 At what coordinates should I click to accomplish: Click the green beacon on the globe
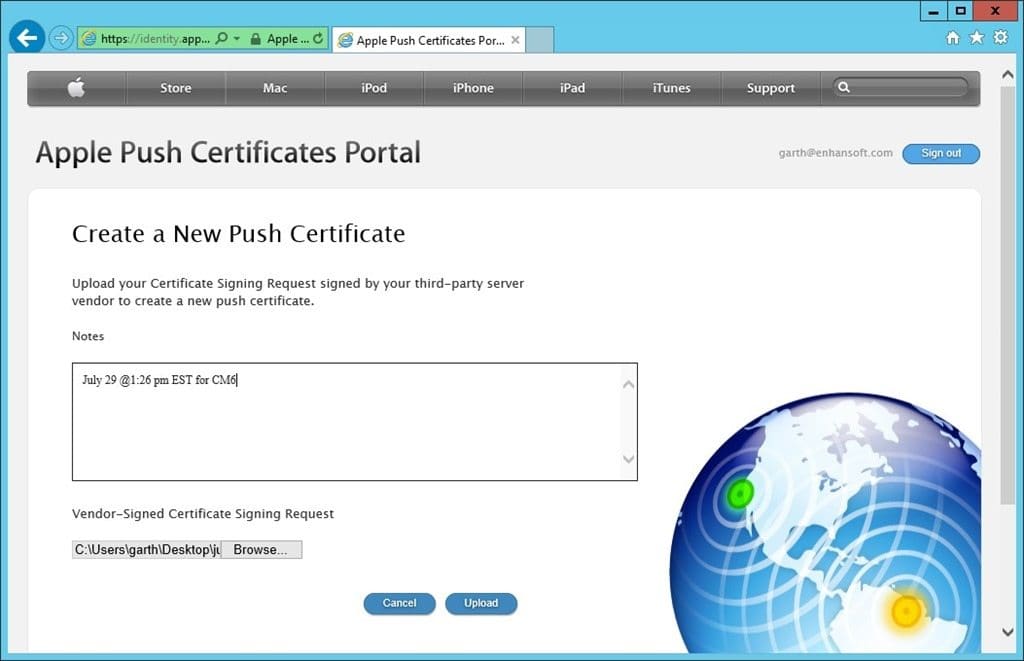(740, 493)
